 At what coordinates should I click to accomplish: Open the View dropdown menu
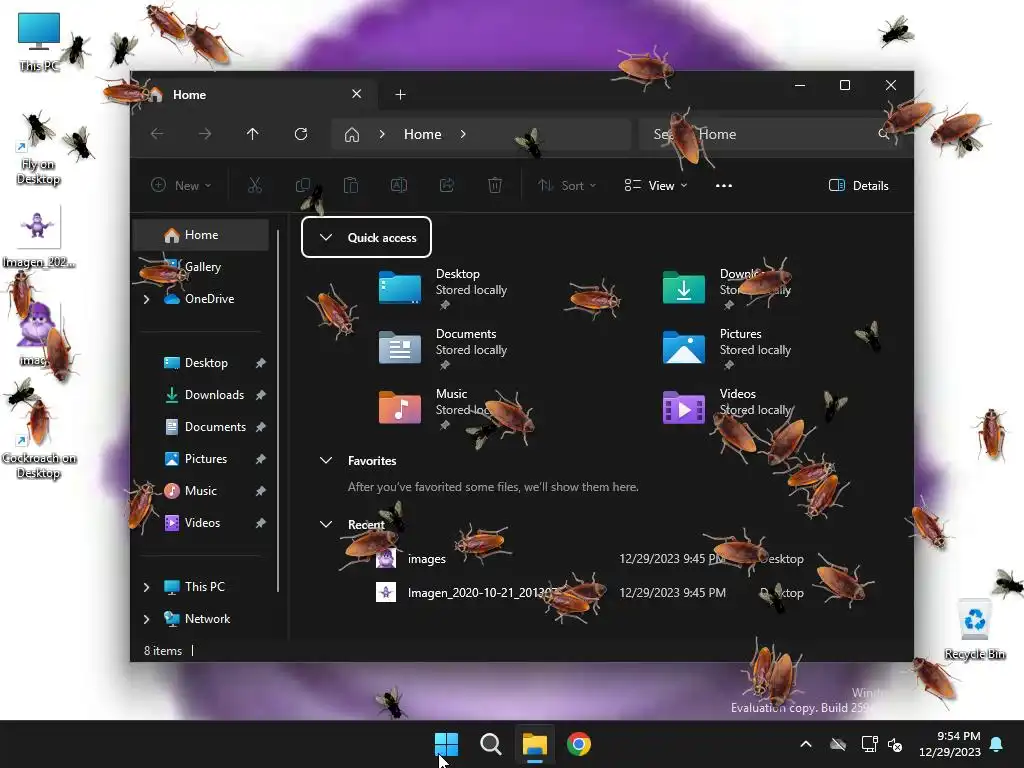coord(656,185)
